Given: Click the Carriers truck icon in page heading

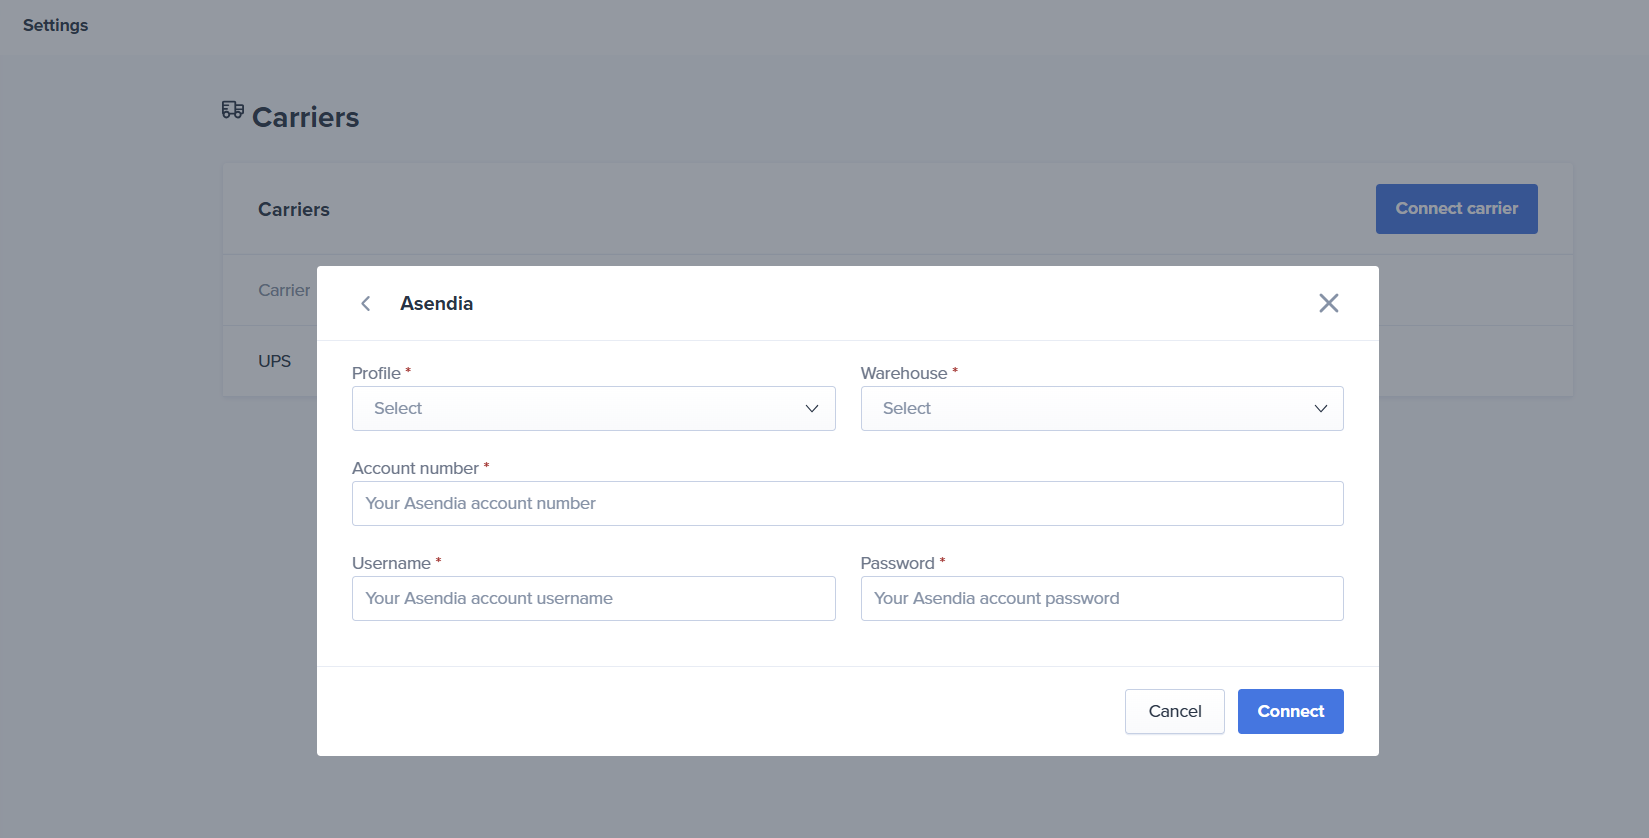Looking at the screenshot, I should 233,110.
